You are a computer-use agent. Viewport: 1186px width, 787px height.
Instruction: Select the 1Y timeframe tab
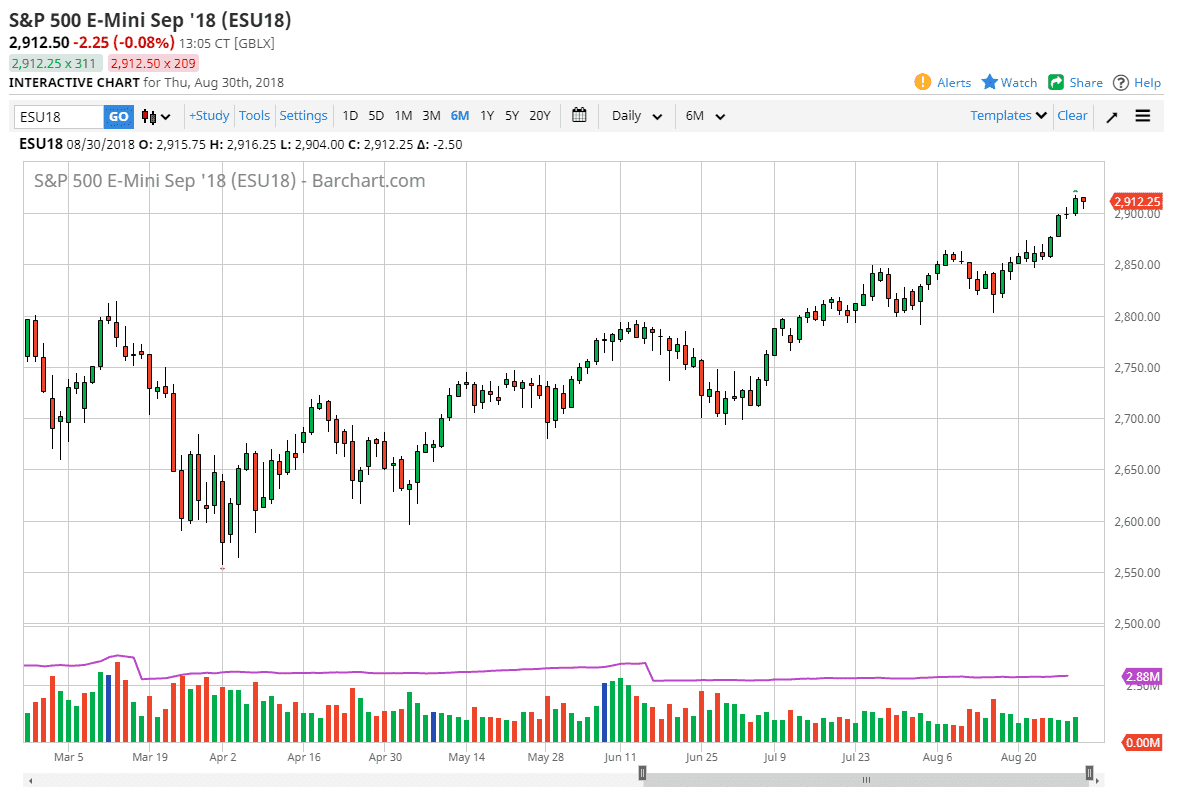[486, 116]
